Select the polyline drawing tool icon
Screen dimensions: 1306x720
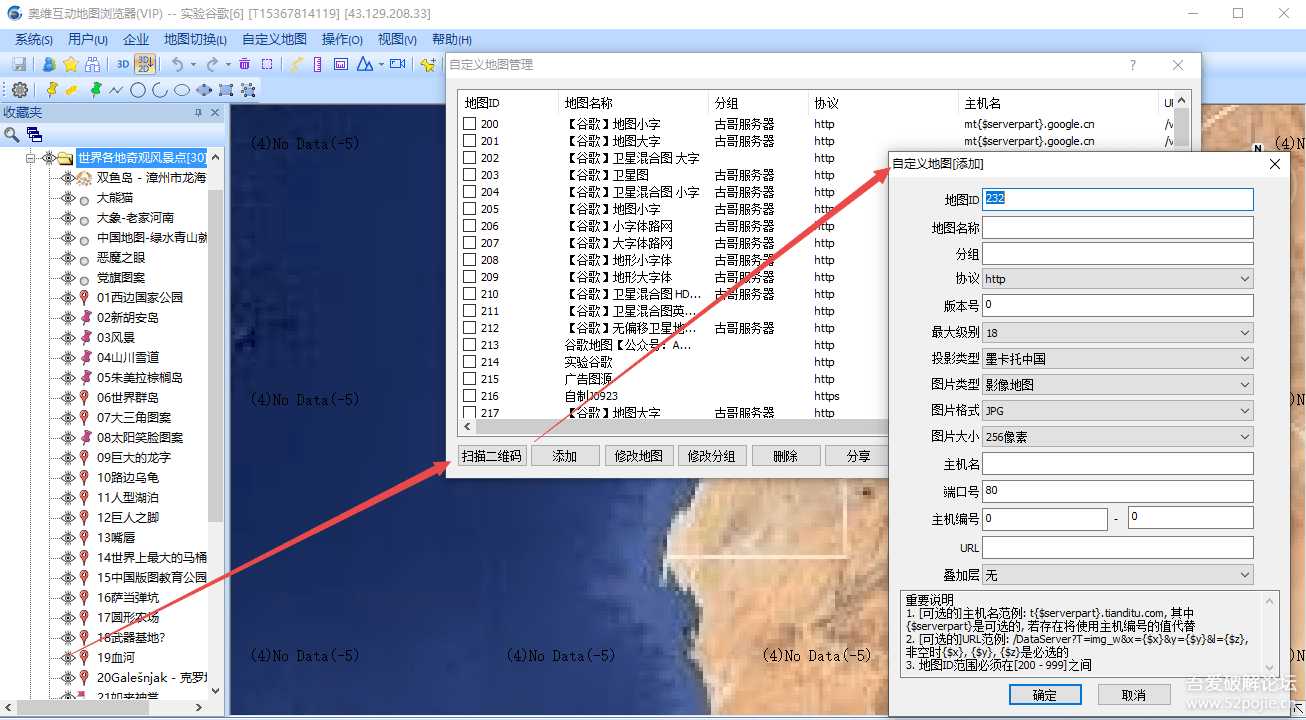pyautogui.click(x=116, y=89)
